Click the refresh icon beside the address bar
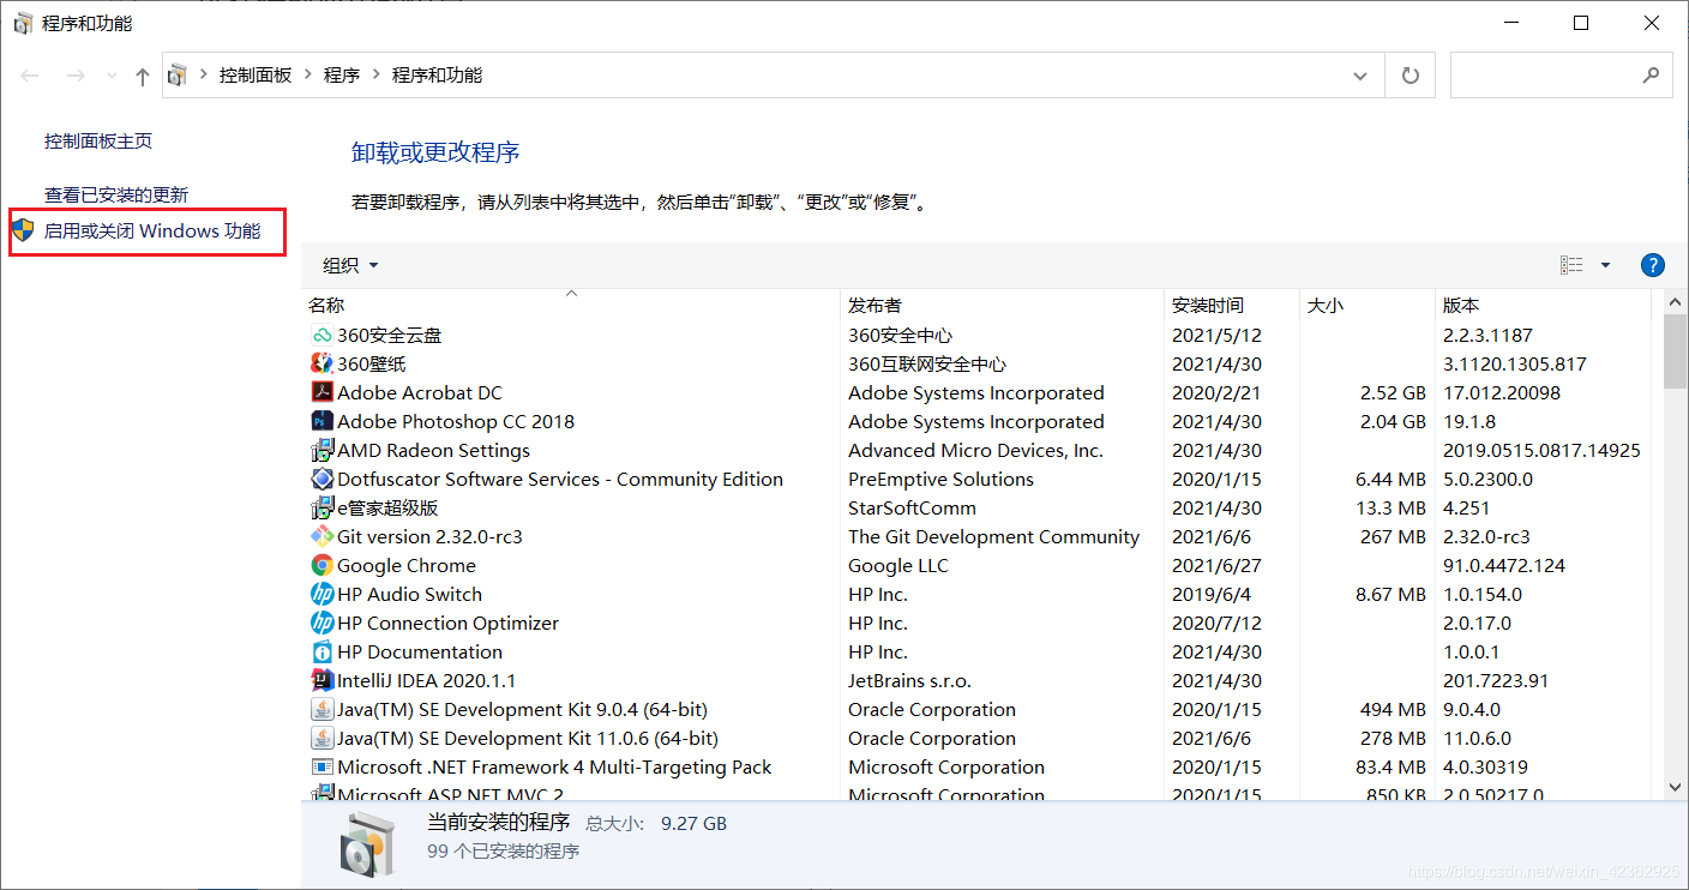1689x890 pixels. coord(1410,75)
